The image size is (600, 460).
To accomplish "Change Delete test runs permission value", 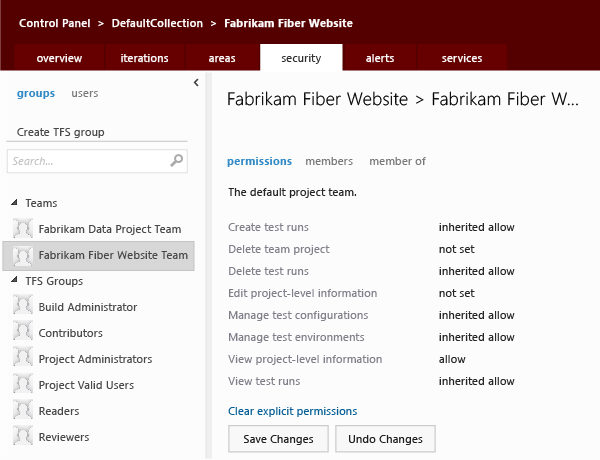I will pyautogui.click(x=476, y=271).
